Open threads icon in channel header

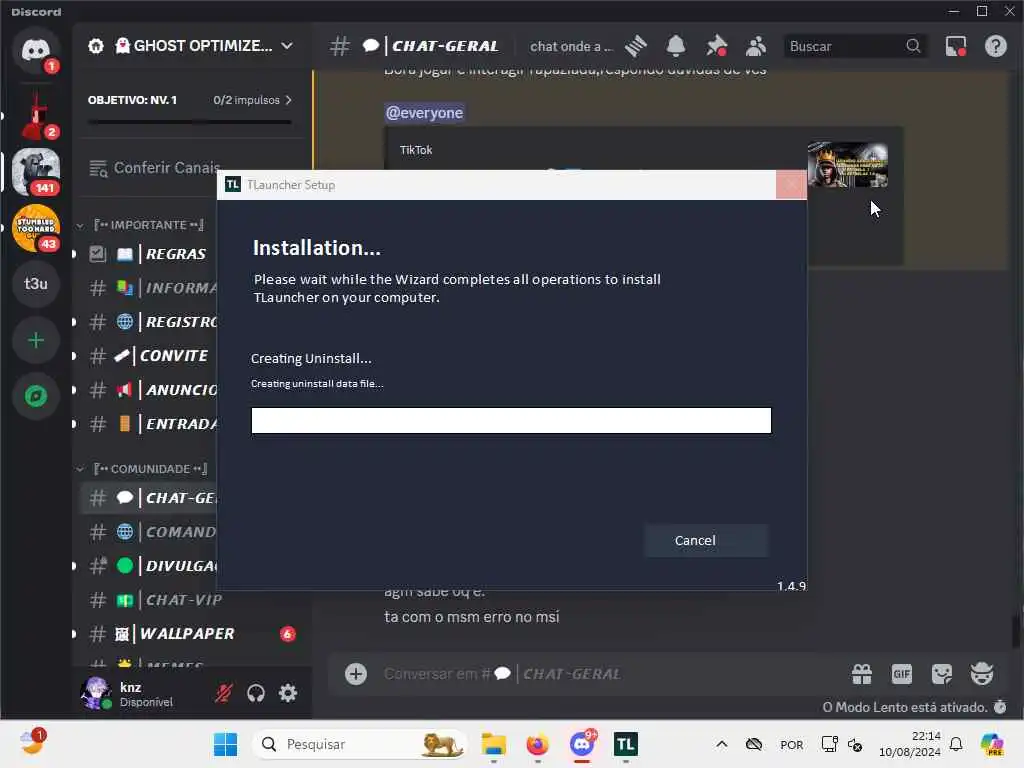(x=635, y=46)
